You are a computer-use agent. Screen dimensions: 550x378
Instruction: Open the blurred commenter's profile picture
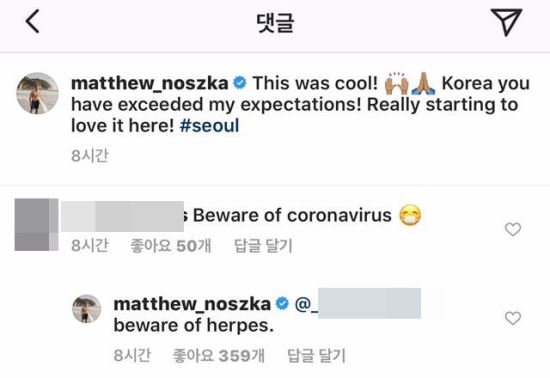pos(36,224)
